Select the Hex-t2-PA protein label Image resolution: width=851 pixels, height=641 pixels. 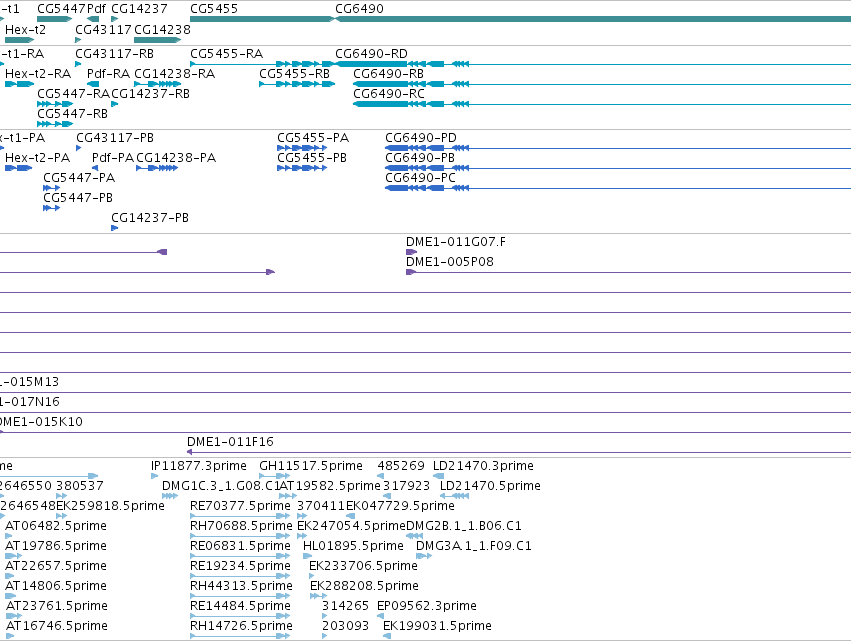pos(37,157)
